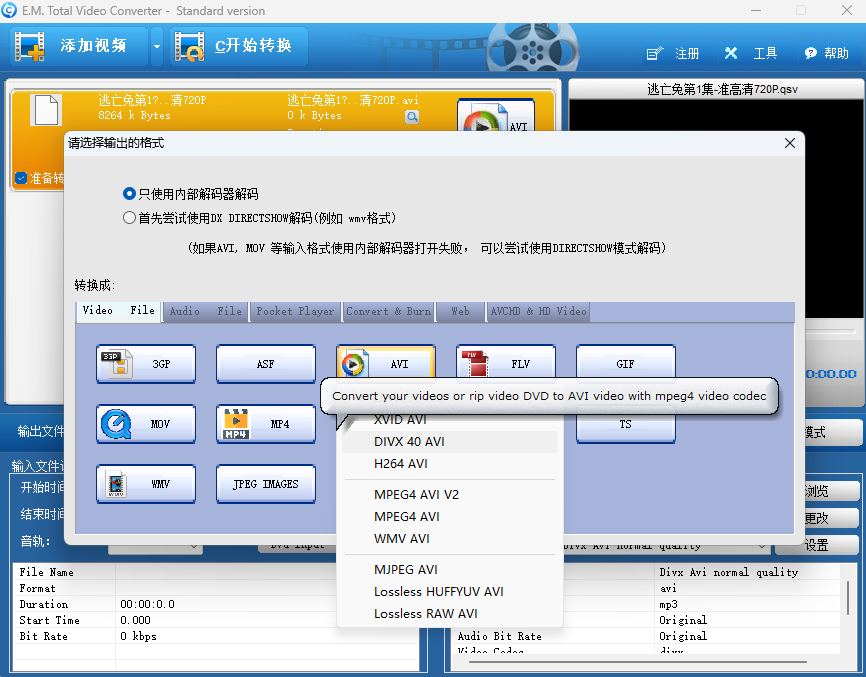
Task: Select the ASF output format icon
Action: [x=266, y=364]
